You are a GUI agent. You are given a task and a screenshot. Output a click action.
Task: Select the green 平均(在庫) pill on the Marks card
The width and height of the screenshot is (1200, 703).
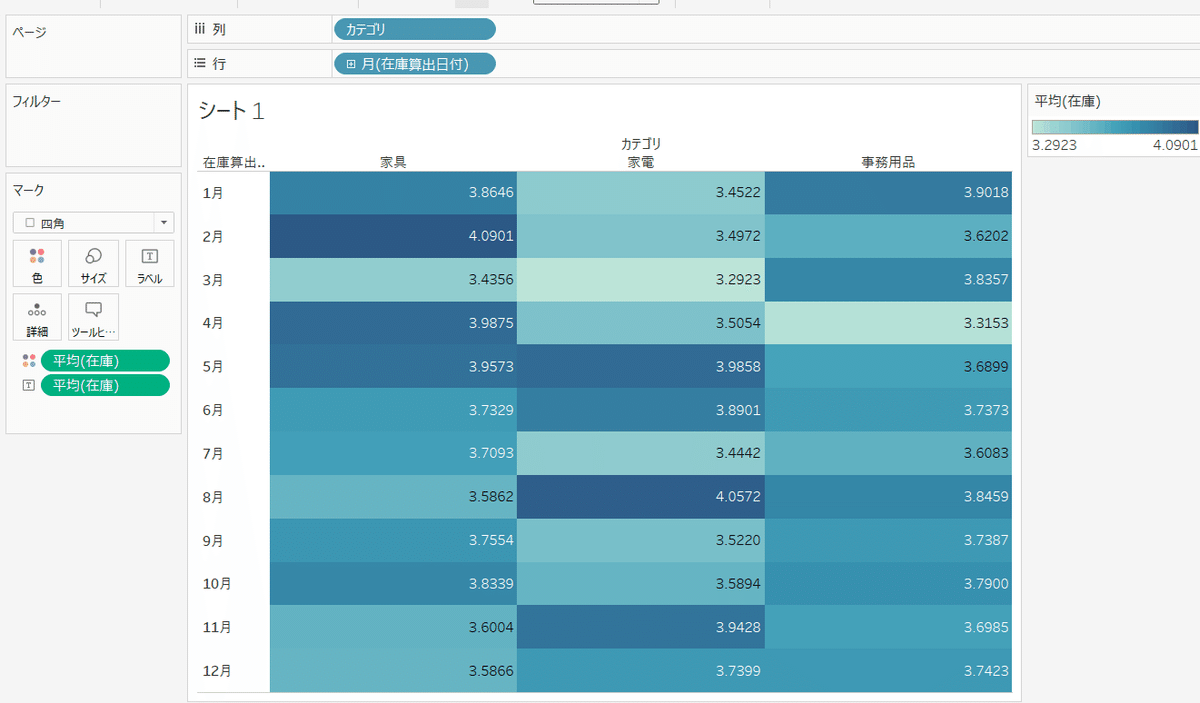(x=105, y=360)
